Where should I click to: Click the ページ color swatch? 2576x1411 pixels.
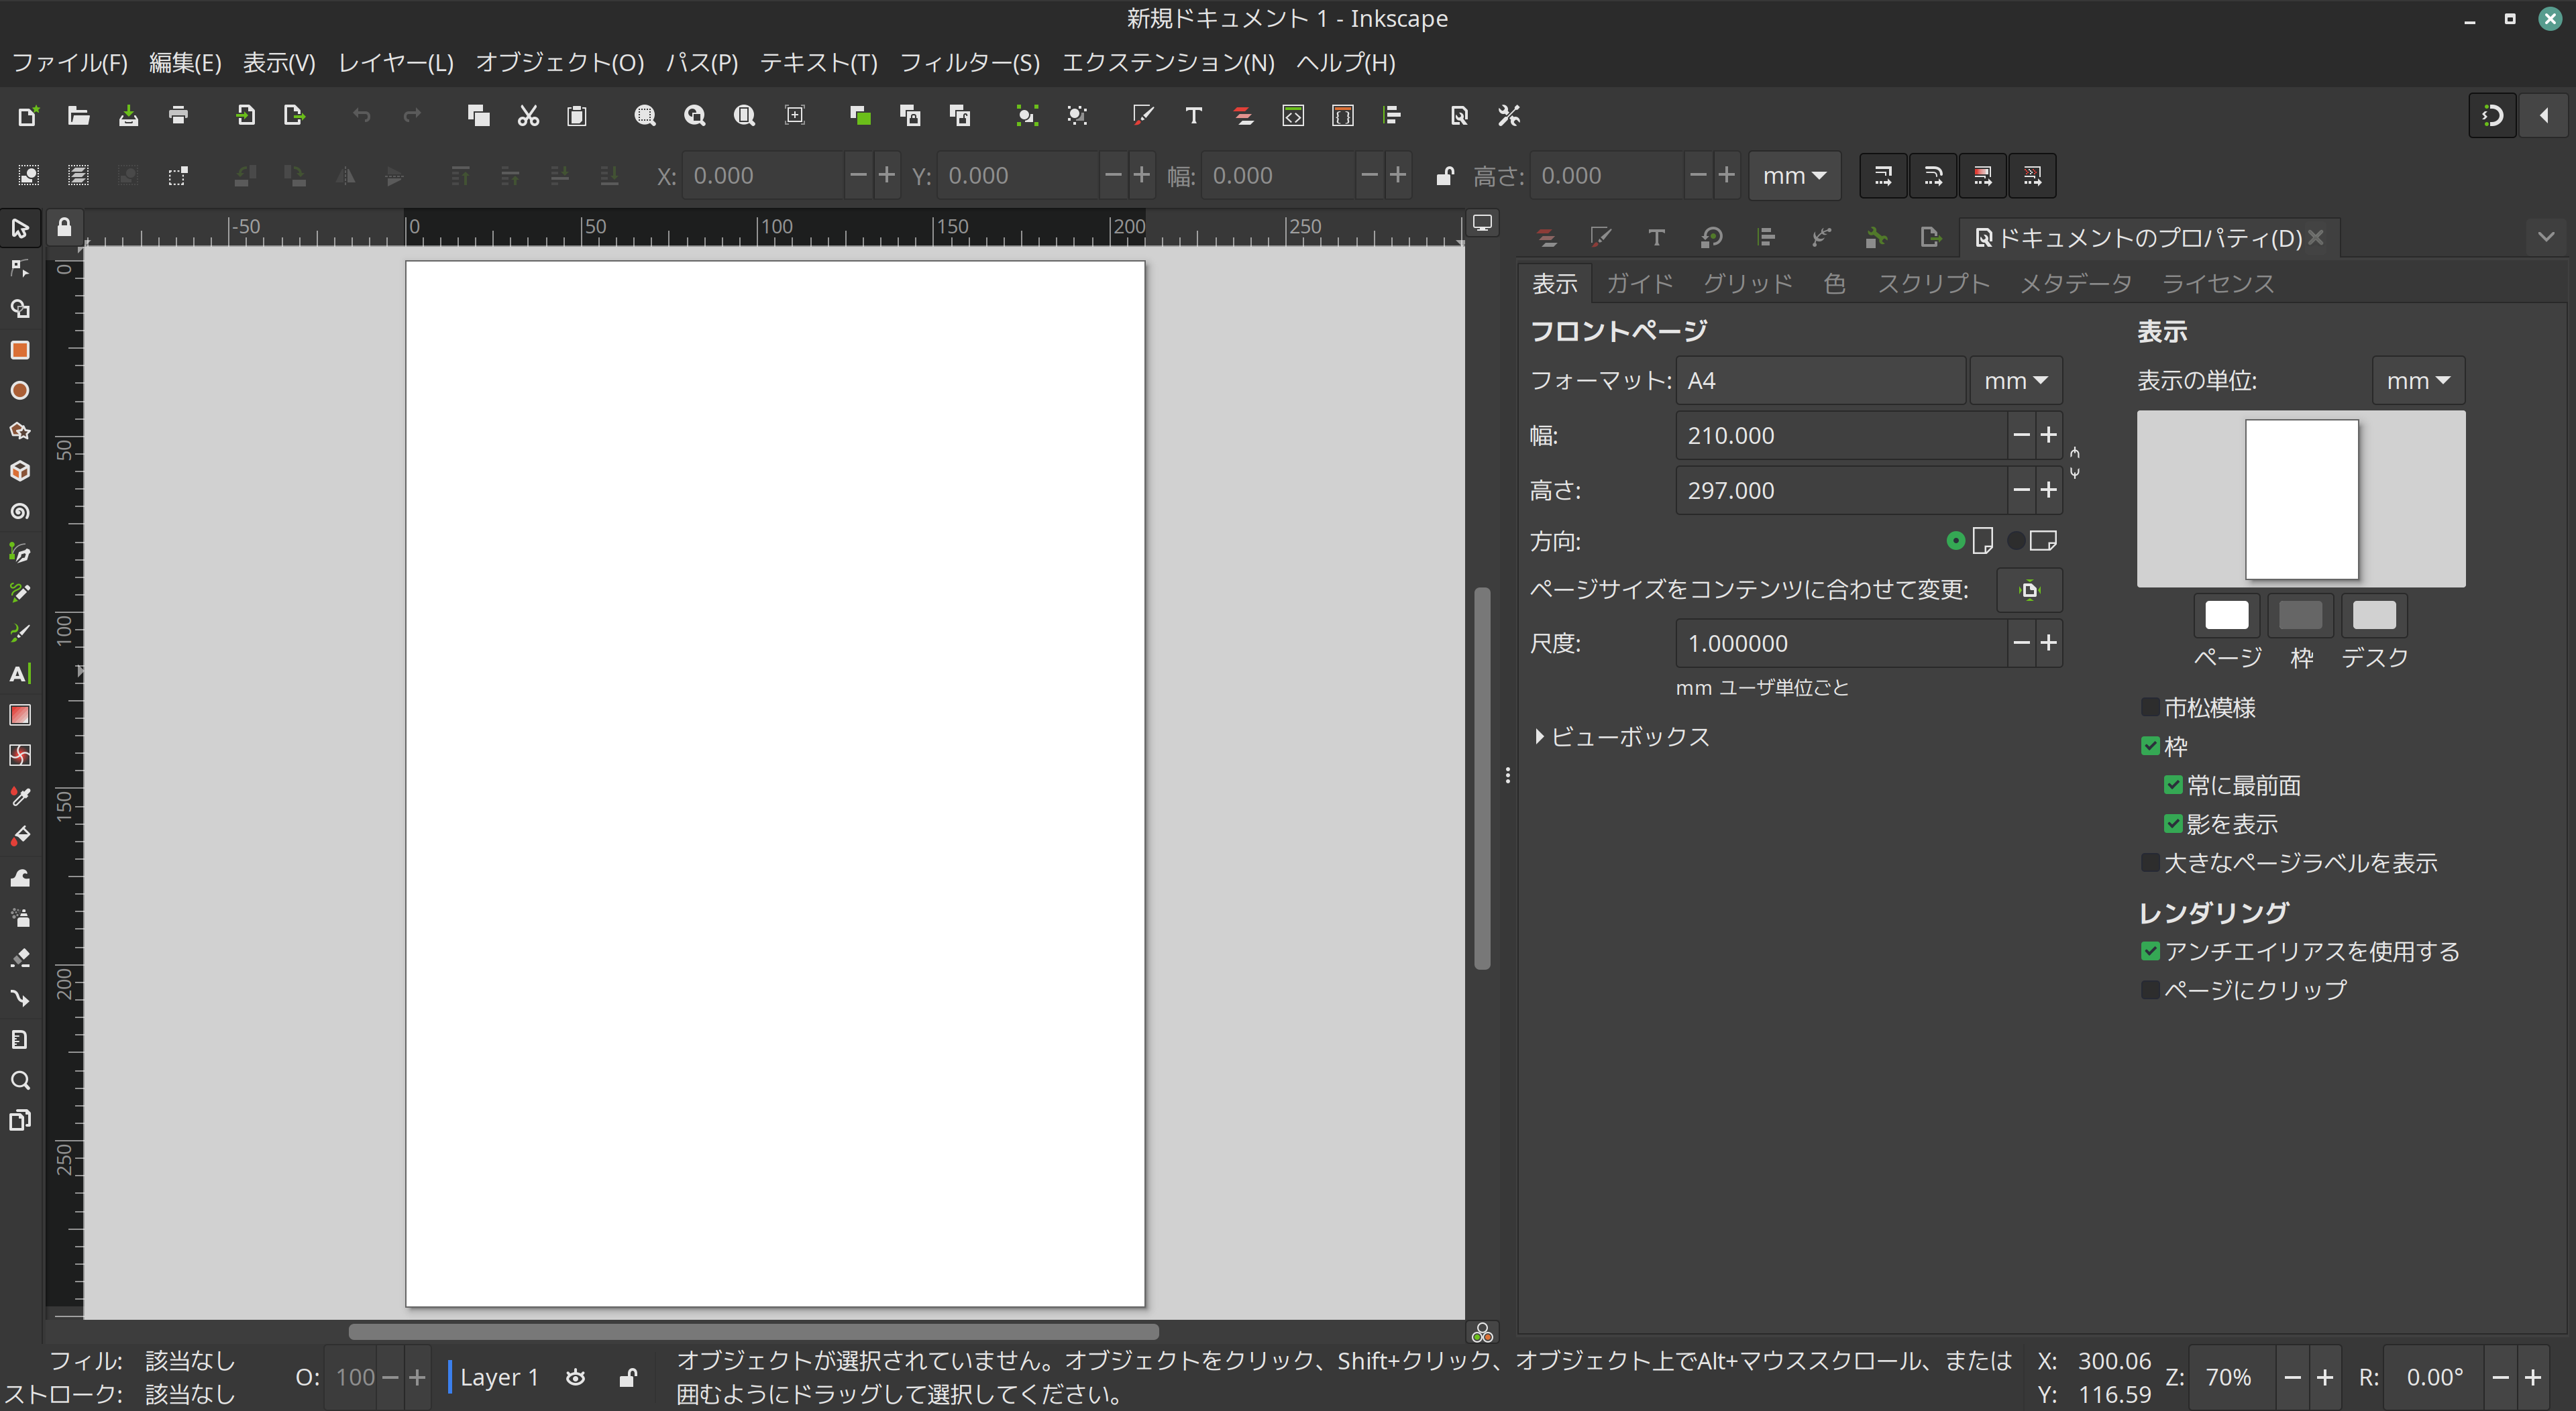click(x=2226, y=615)
